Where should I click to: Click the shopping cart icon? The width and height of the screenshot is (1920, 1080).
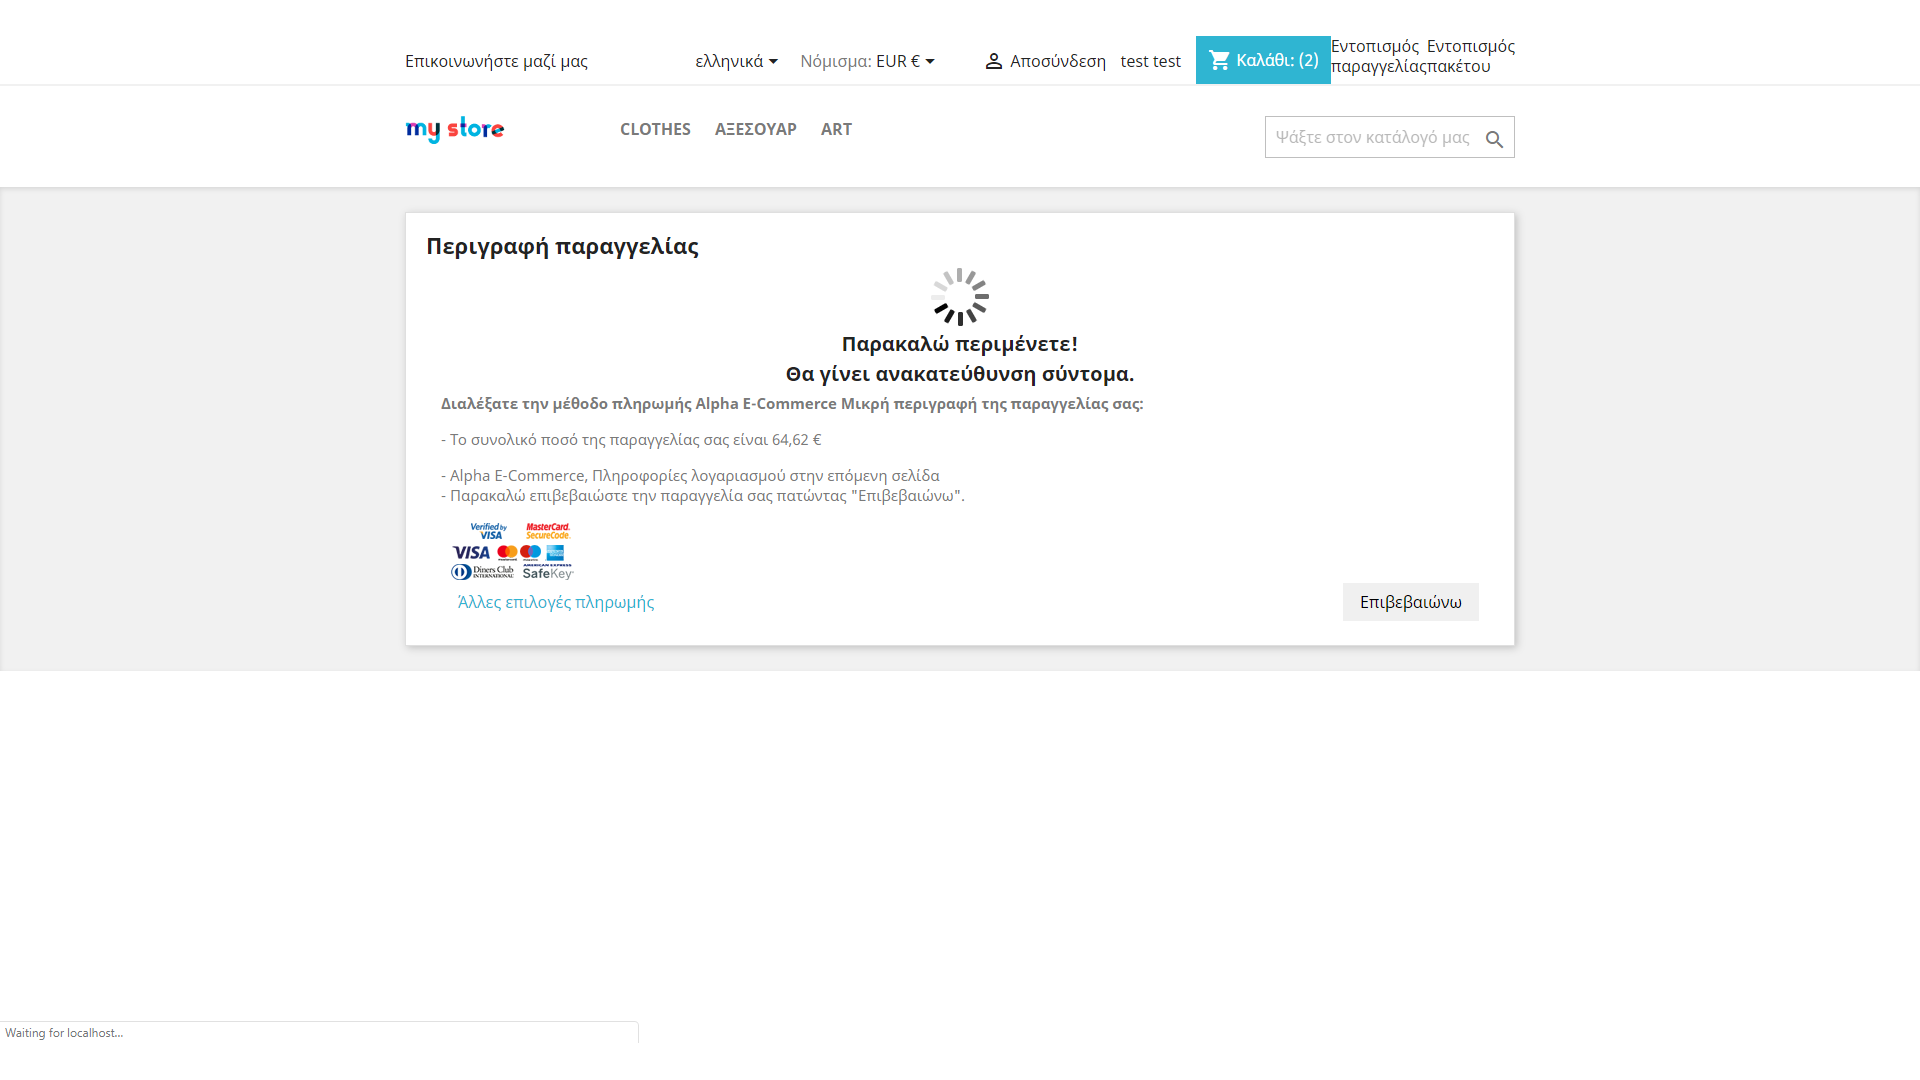pyautogui.click(x=1219, y=60)
